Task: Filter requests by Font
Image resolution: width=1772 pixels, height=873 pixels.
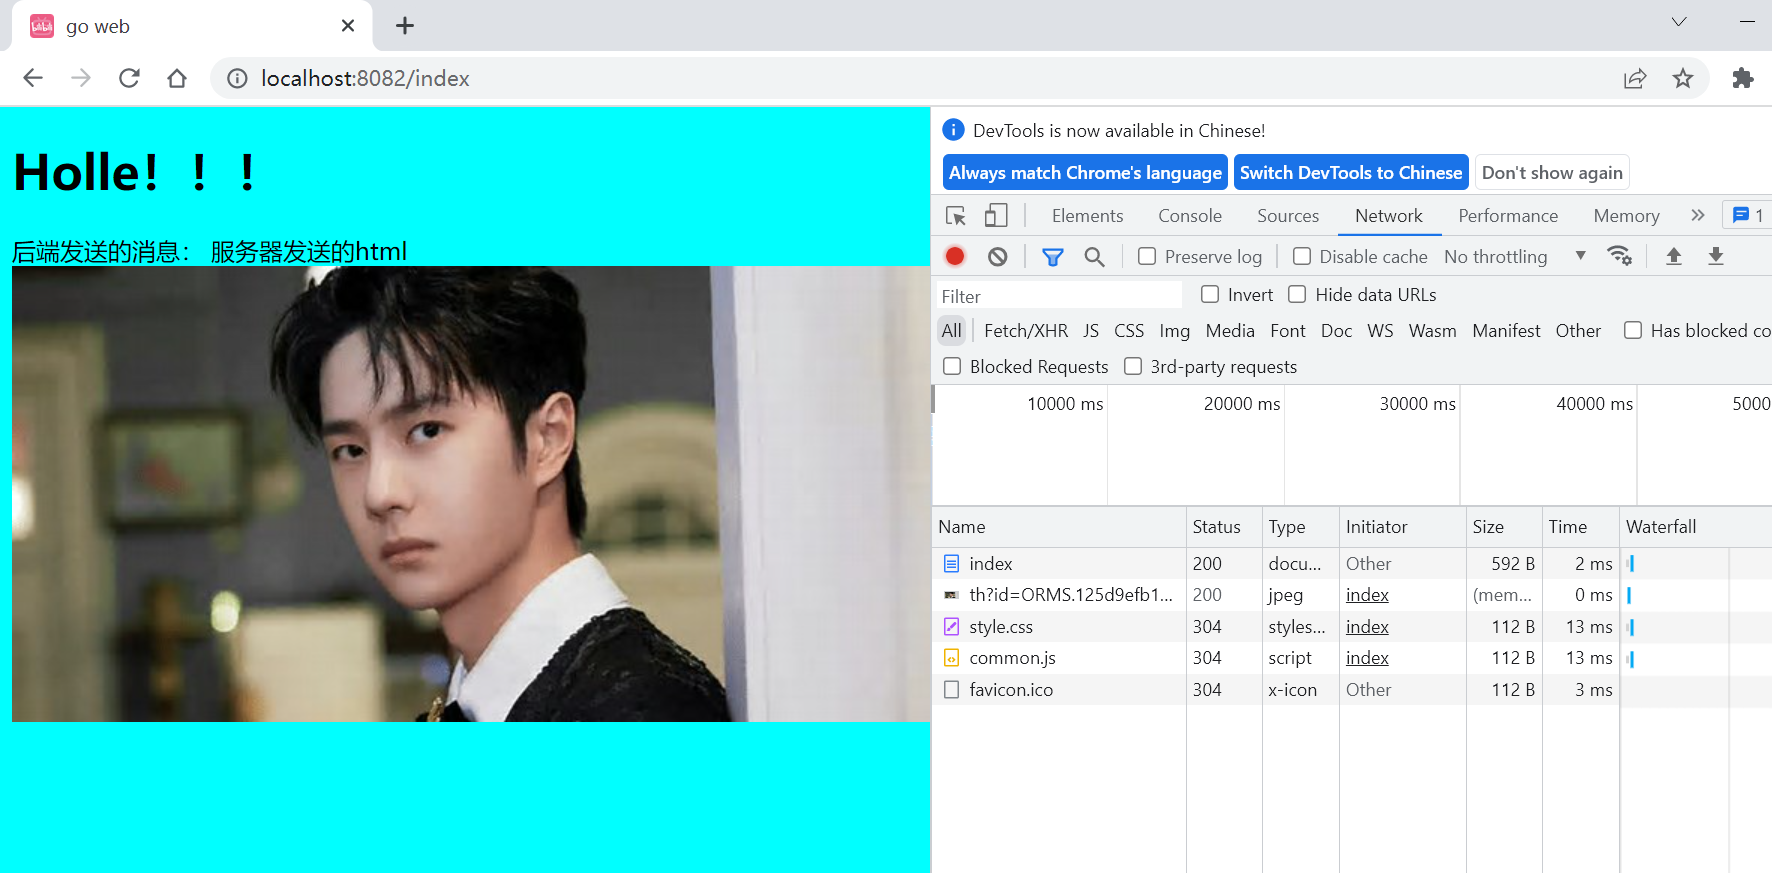Action: pos(1288,331)
